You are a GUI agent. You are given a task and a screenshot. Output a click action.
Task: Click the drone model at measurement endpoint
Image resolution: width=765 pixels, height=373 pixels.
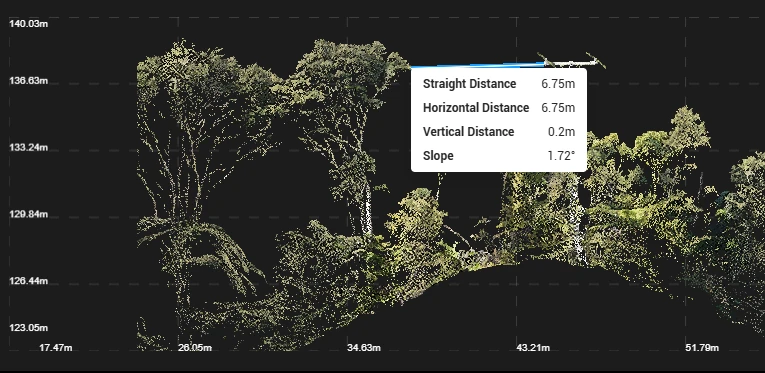(x=571, y=61)
